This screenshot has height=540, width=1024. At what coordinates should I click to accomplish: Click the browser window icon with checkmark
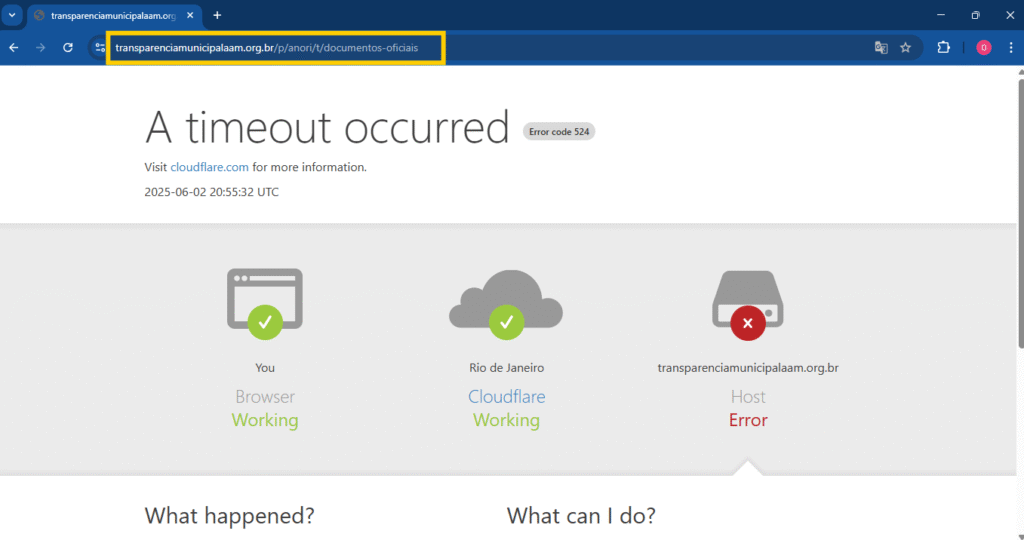tap(264, 304)
